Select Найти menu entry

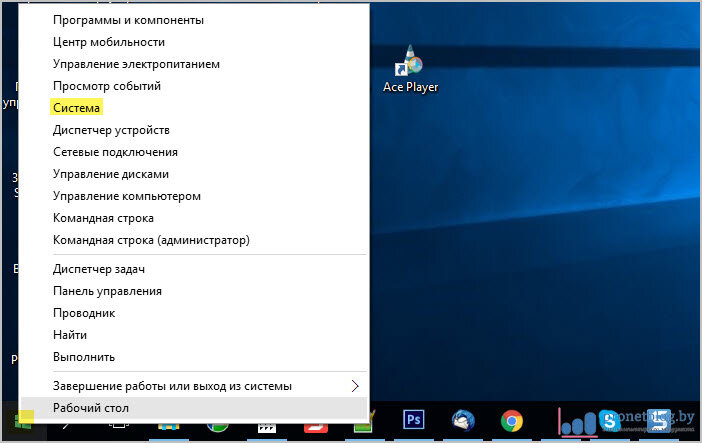(x=194, y=335)
